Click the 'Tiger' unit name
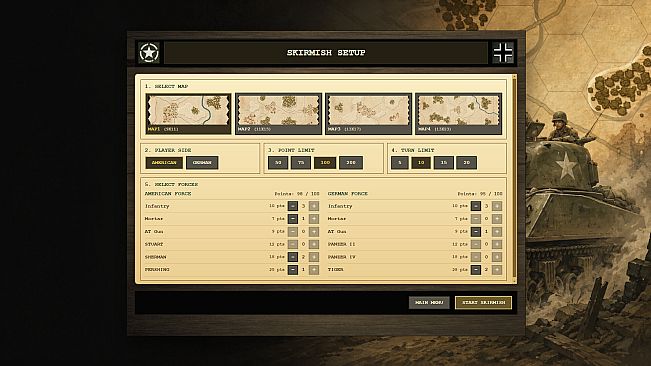This screenshot has width=651, height=366. tap(335, 270)
